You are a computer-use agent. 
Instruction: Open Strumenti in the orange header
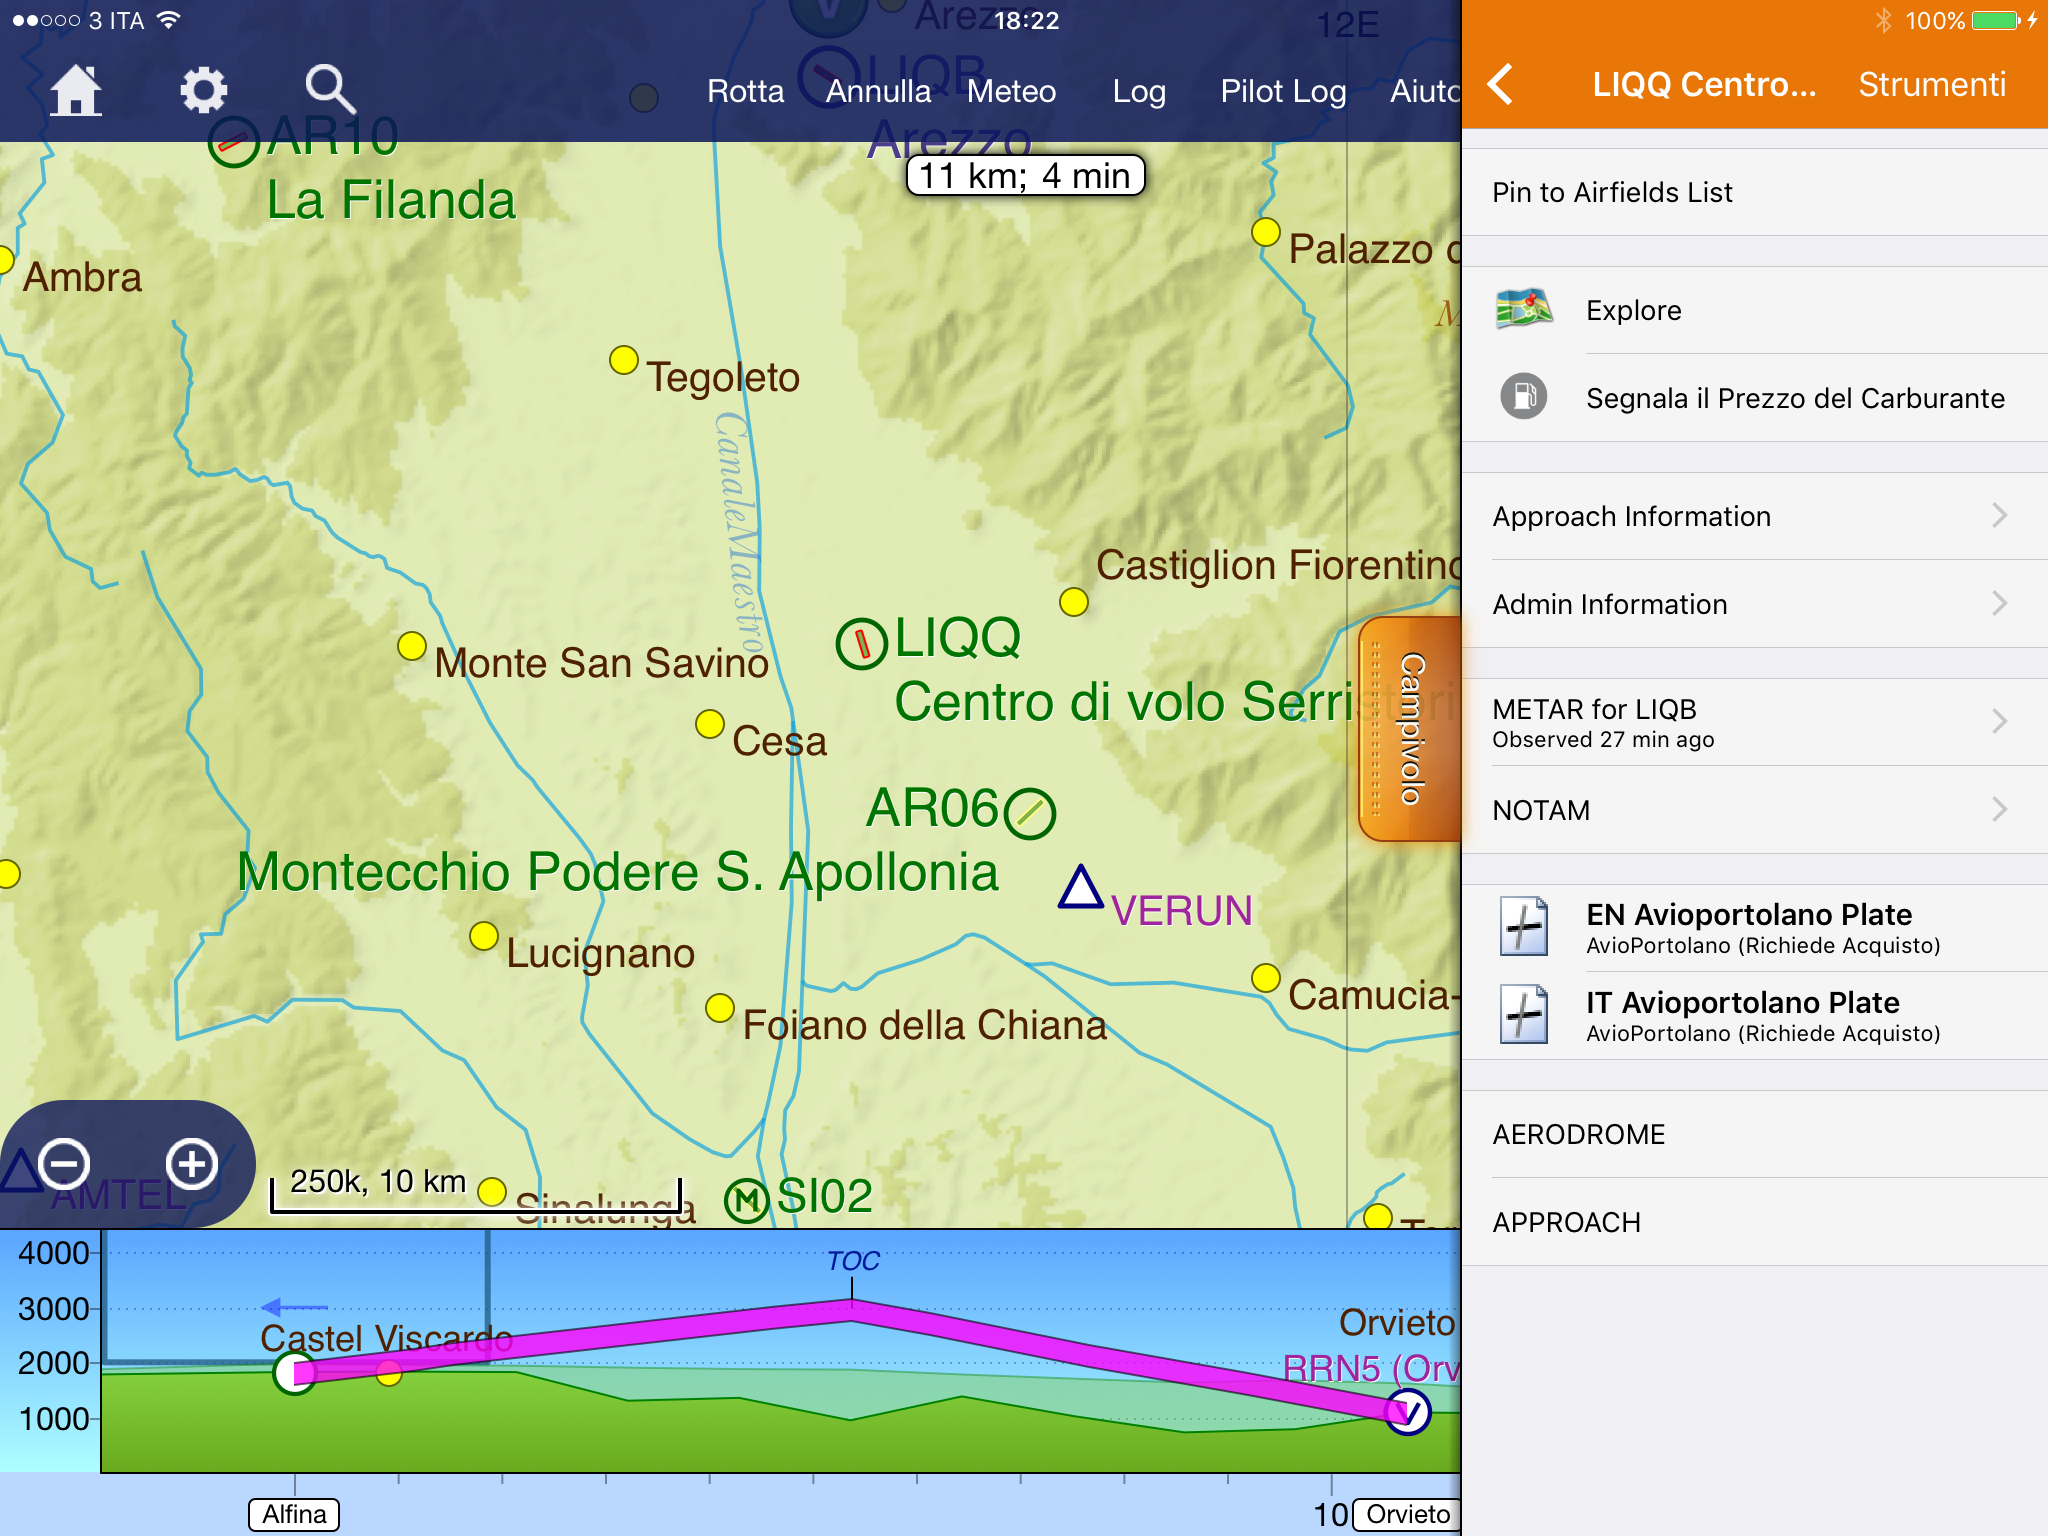coord(1931,85)
